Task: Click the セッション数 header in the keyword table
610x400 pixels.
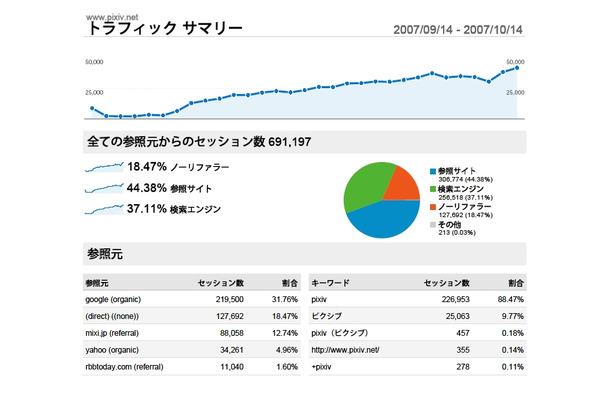Action: (x=447, y=283)
